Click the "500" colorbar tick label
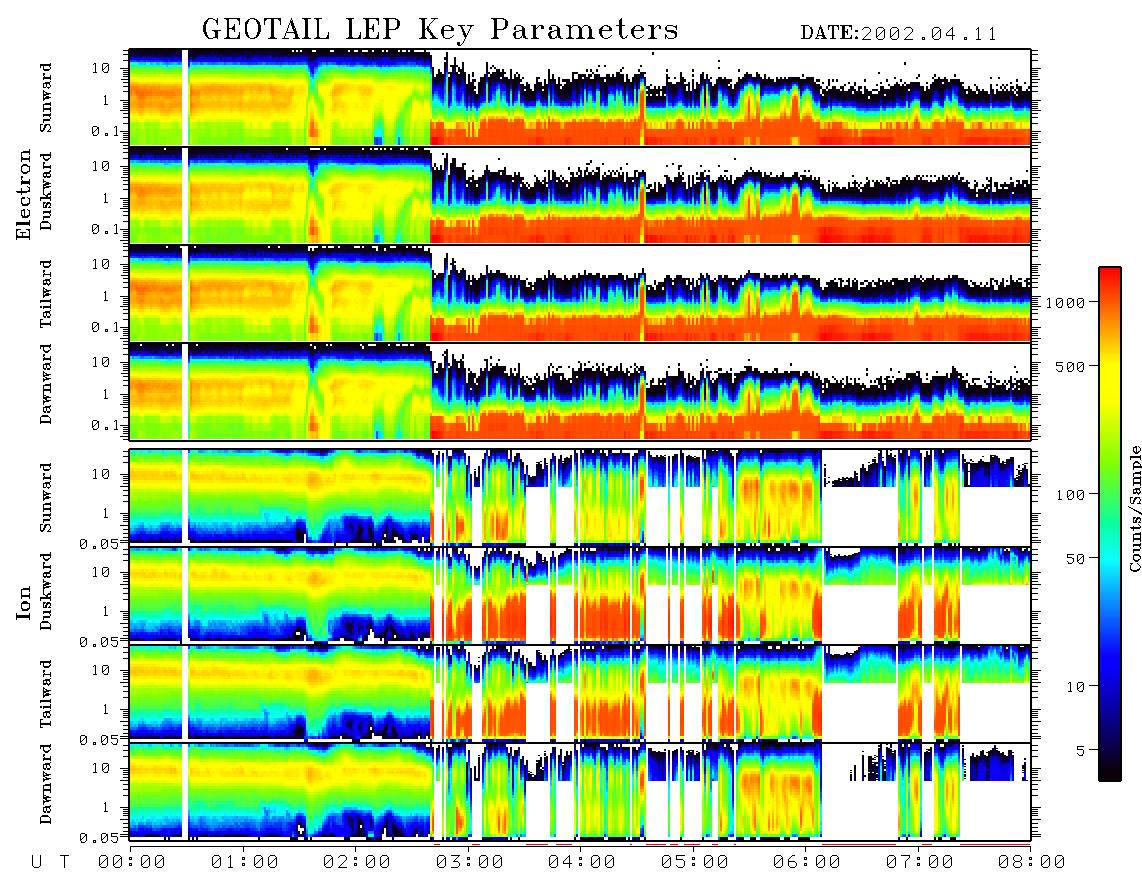 1070,366
